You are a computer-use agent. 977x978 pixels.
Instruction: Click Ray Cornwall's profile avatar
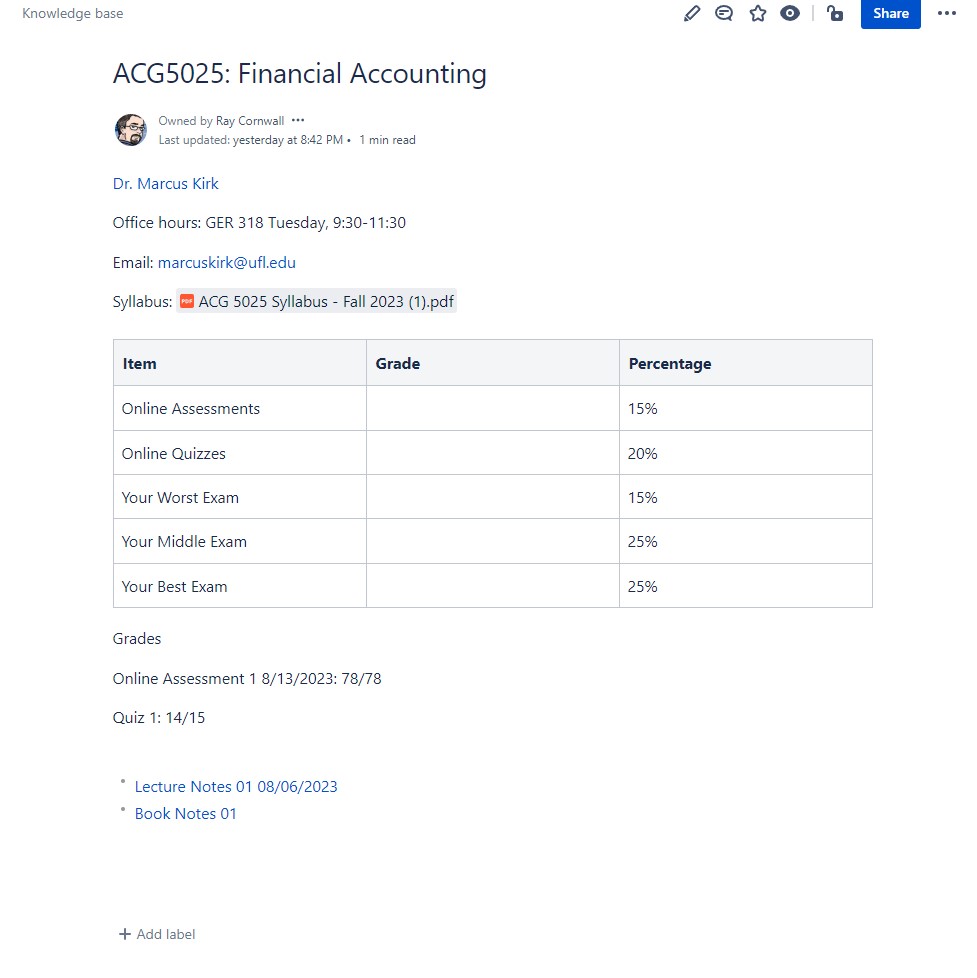click(130, 130)
